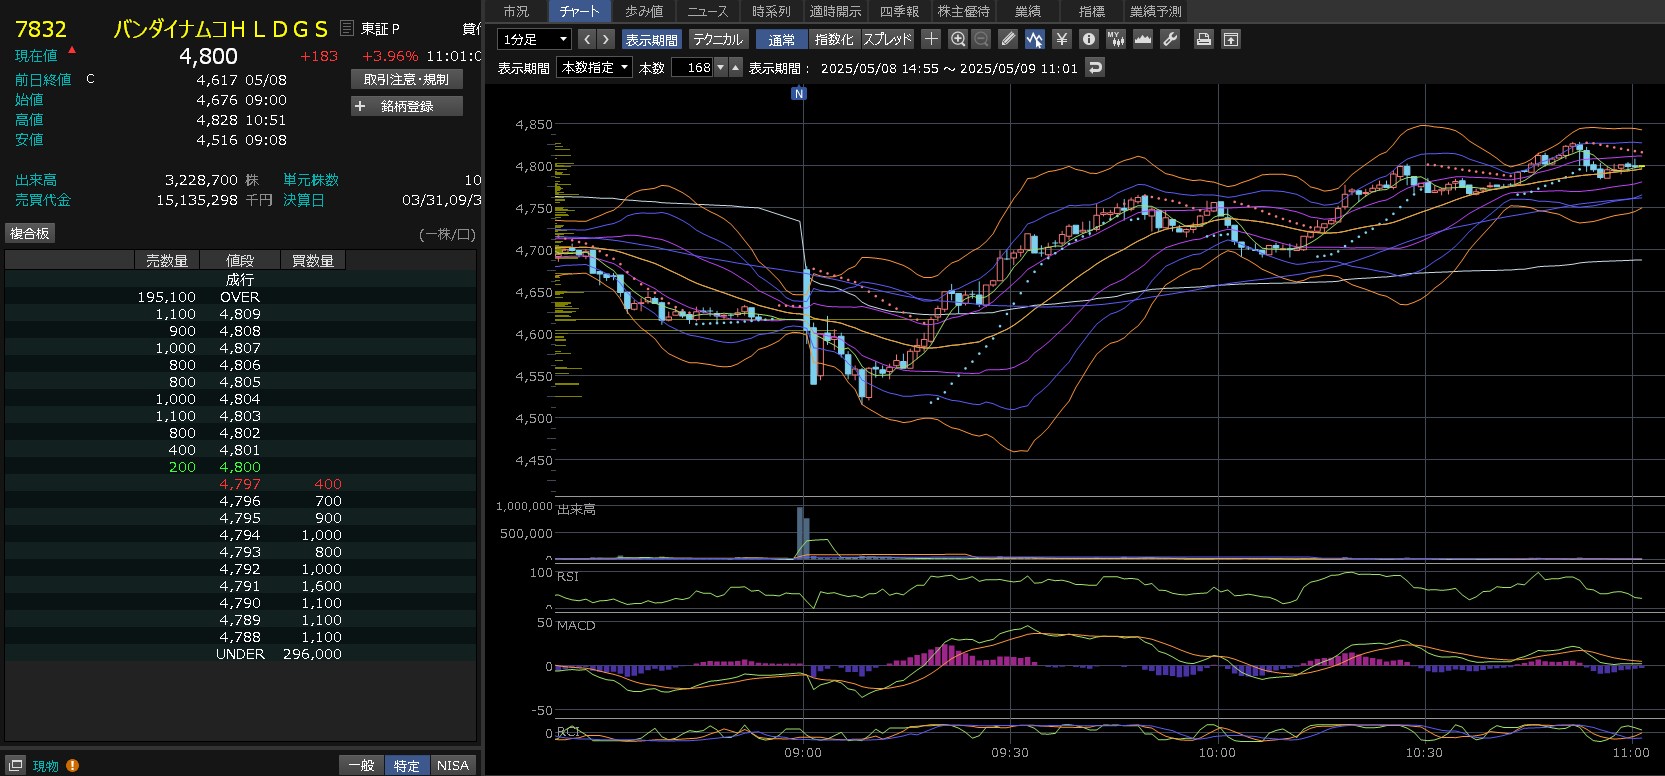Select the pencil drawing tool
The height and width of the screenshot is (776, 1665).
pyautogui.click(x=1008, y=39)
